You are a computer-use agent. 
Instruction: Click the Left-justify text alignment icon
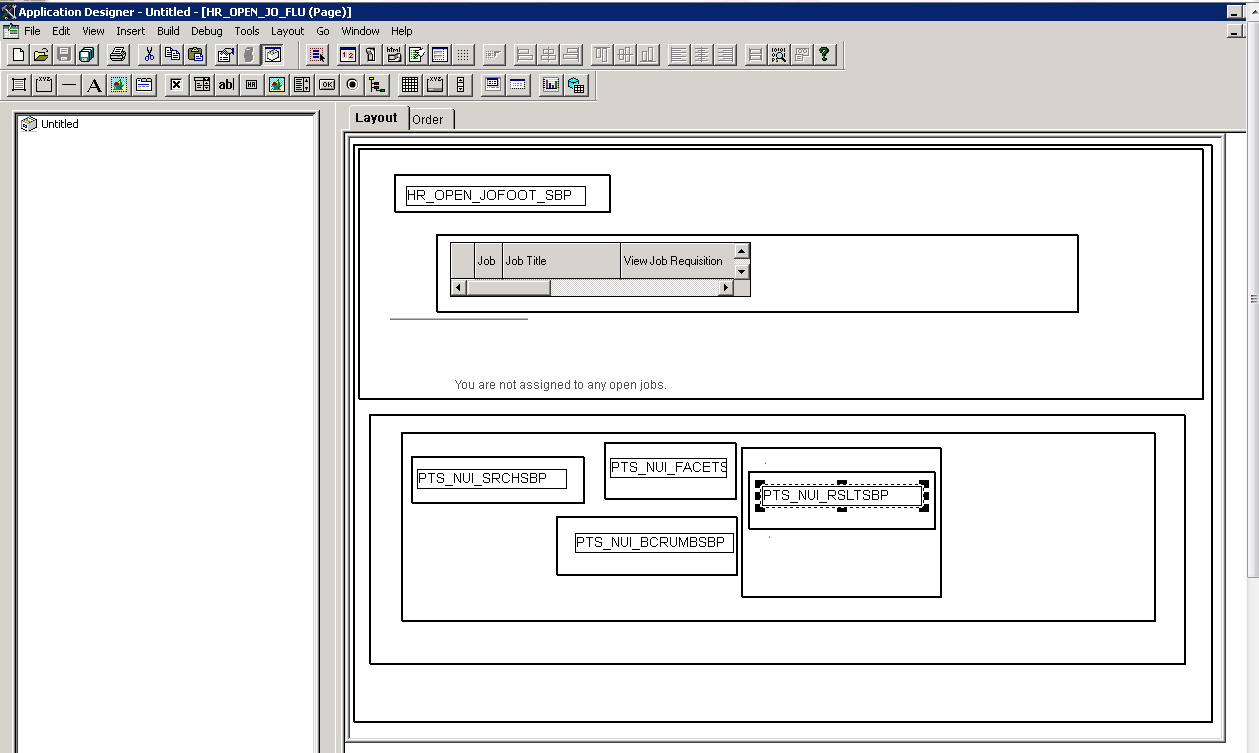pyautogui.click(x=679, y=54)
